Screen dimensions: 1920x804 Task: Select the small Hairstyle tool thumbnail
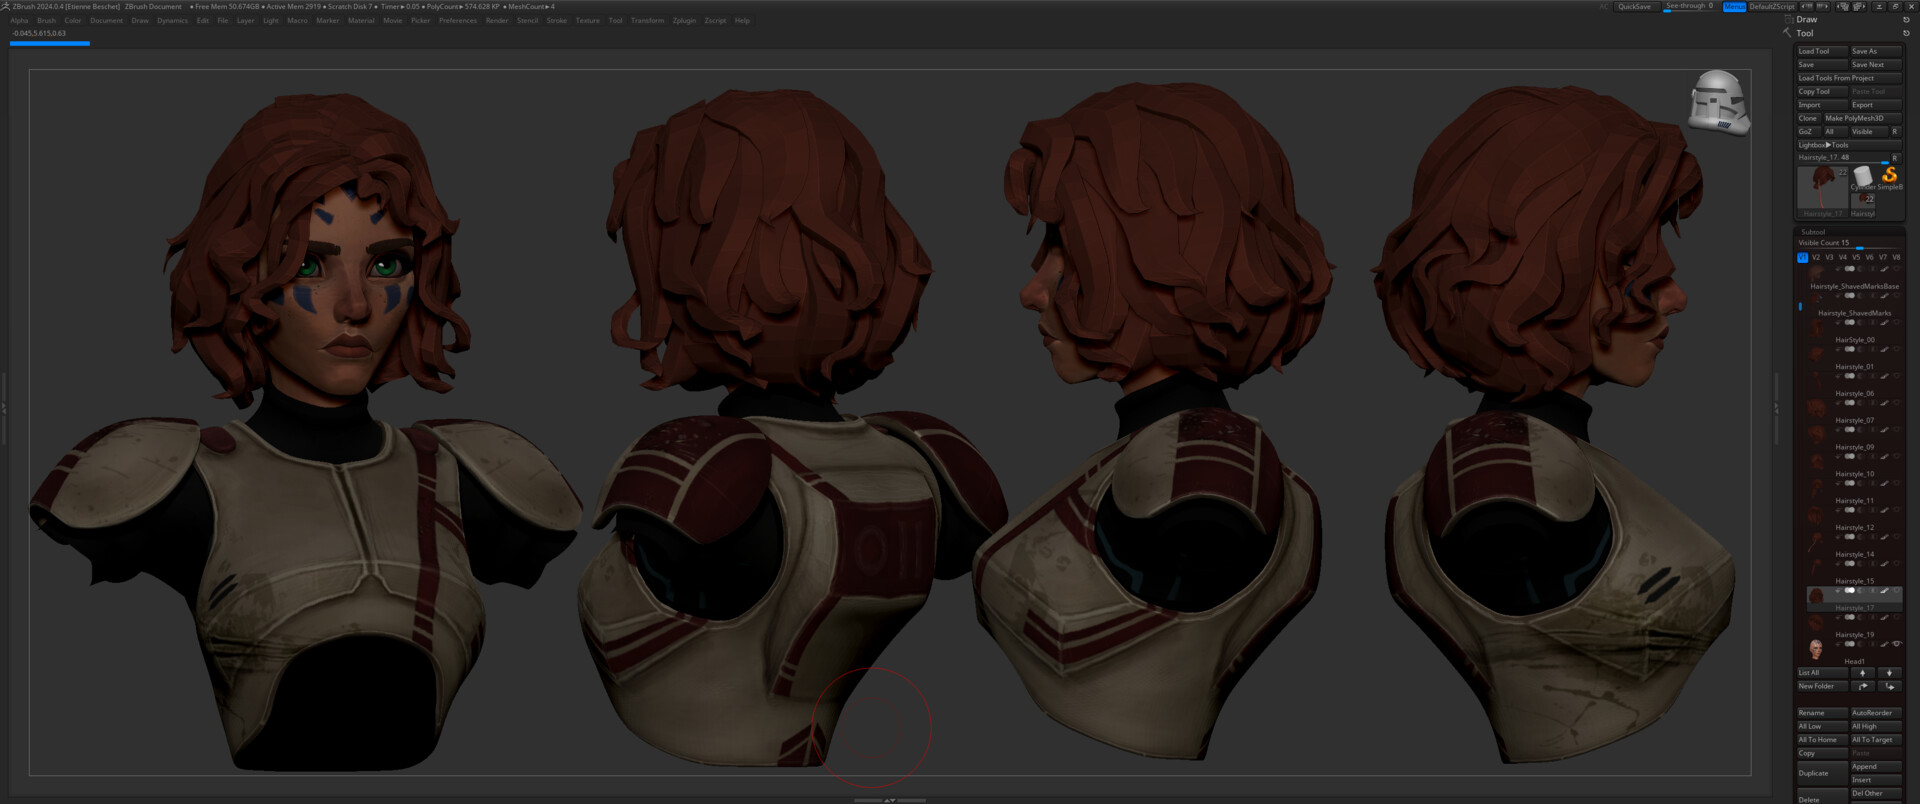click(x=1863, y=204)
